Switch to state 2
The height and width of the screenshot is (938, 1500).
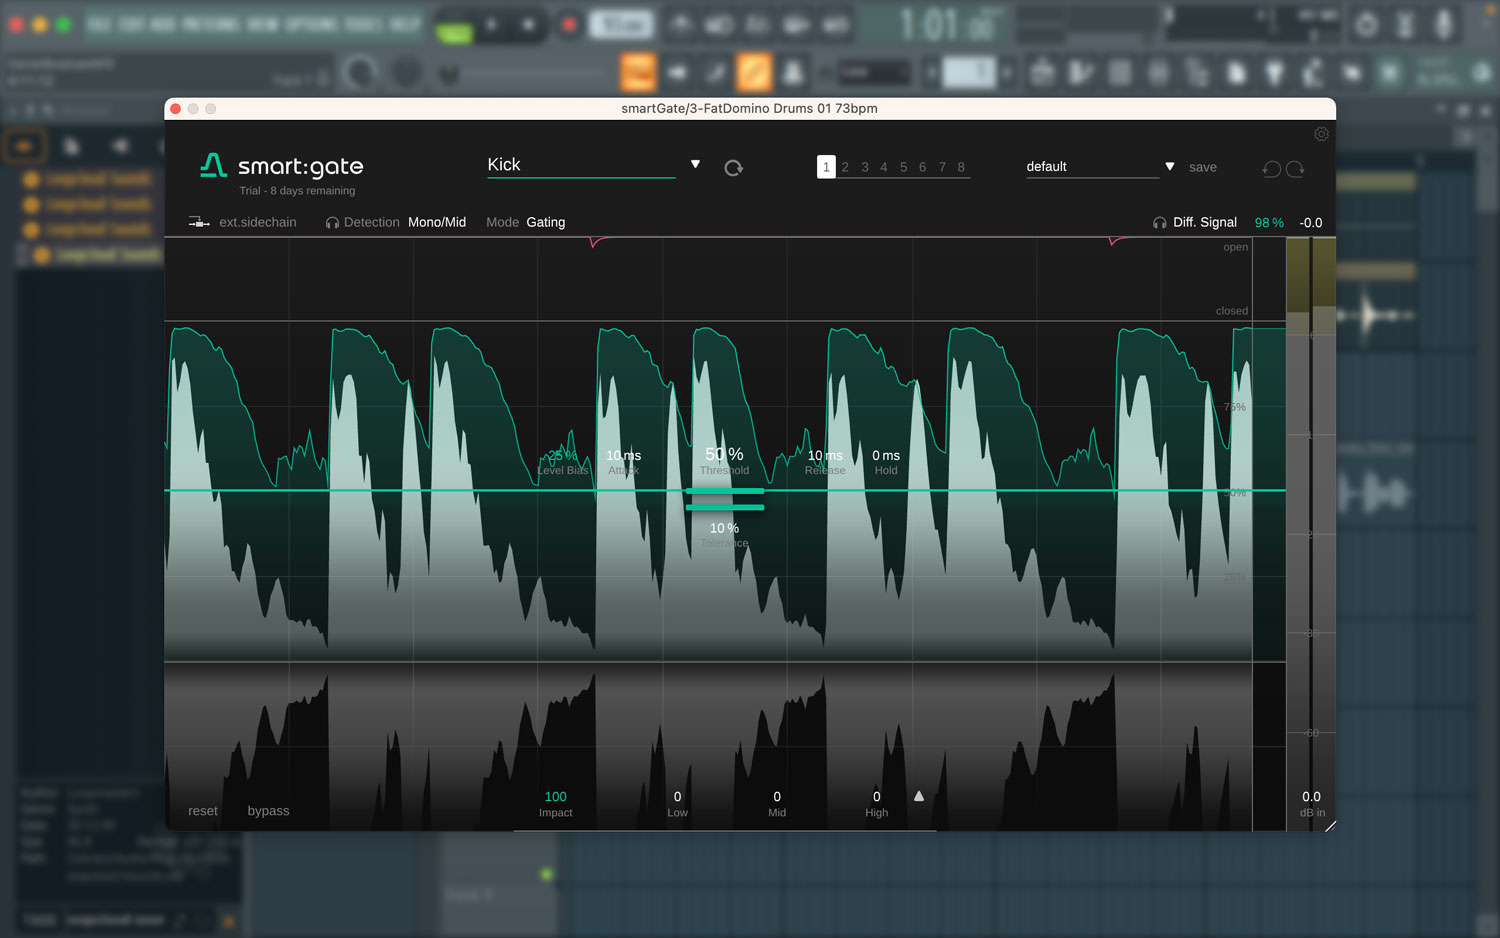(845, 167)
